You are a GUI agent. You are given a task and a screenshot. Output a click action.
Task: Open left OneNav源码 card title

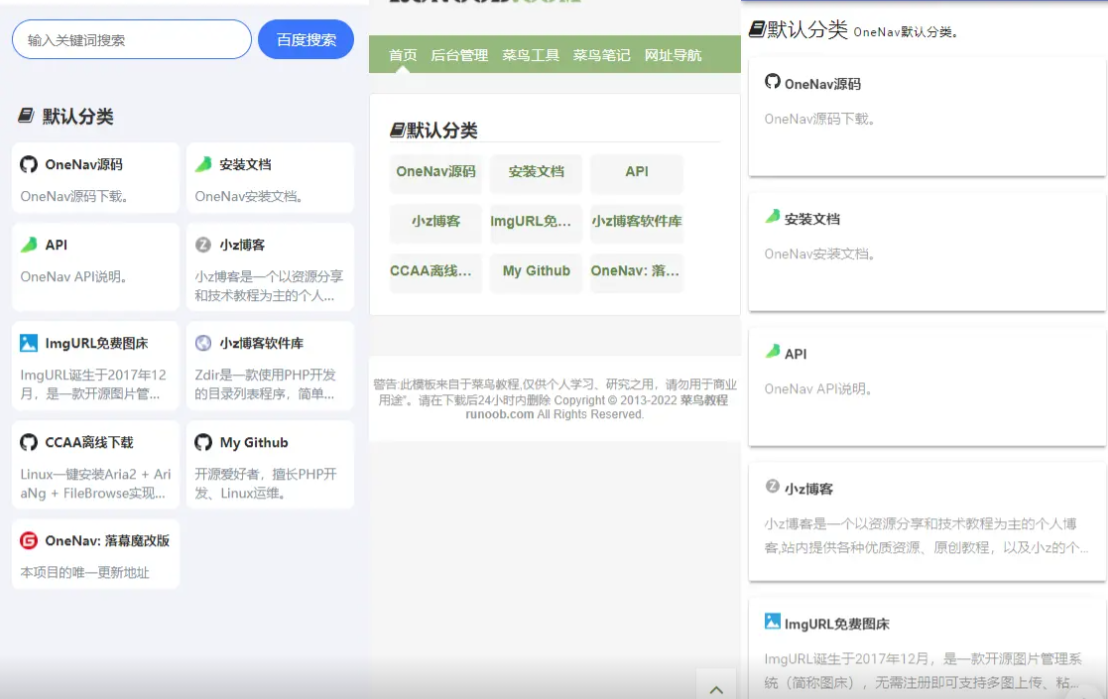(x=84, y=165)
